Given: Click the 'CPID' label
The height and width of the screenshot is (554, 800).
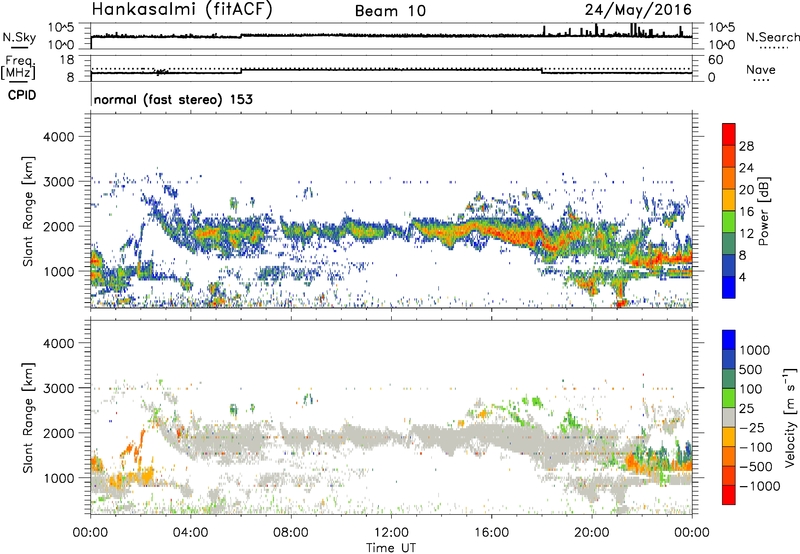Looking at the screenshot, I should [22, 95].
